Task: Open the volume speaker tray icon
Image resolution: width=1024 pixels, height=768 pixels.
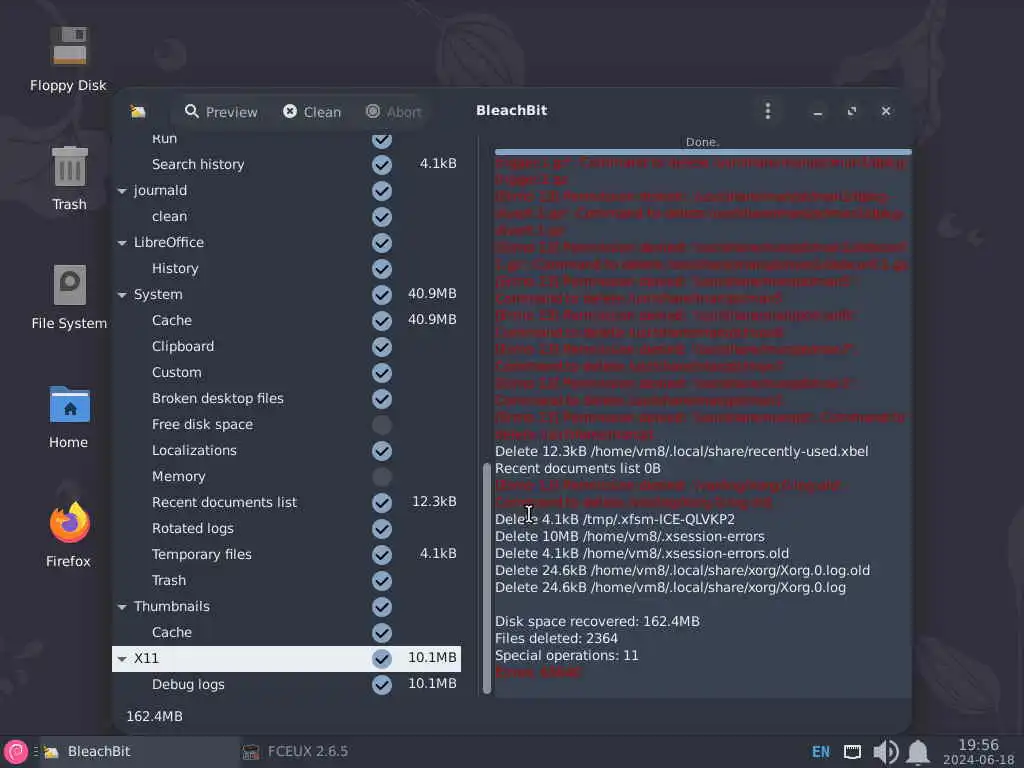Action: 886,752
